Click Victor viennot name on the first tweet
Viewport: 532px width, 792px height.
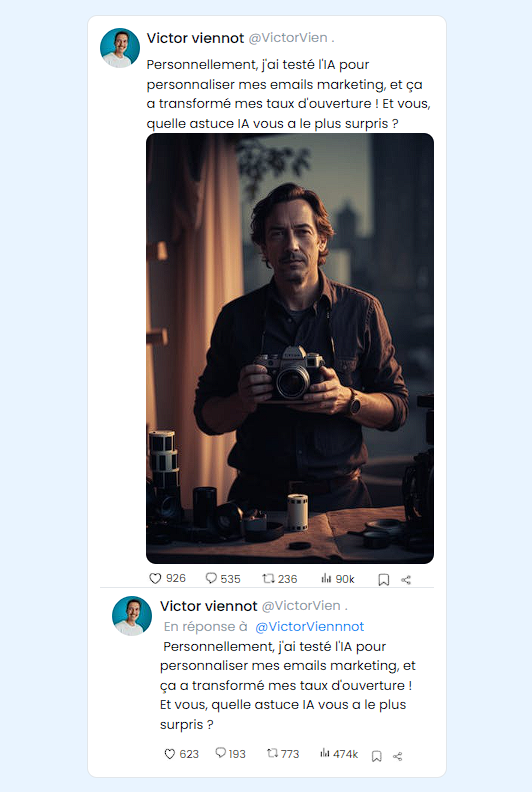[x=195, y=38]
